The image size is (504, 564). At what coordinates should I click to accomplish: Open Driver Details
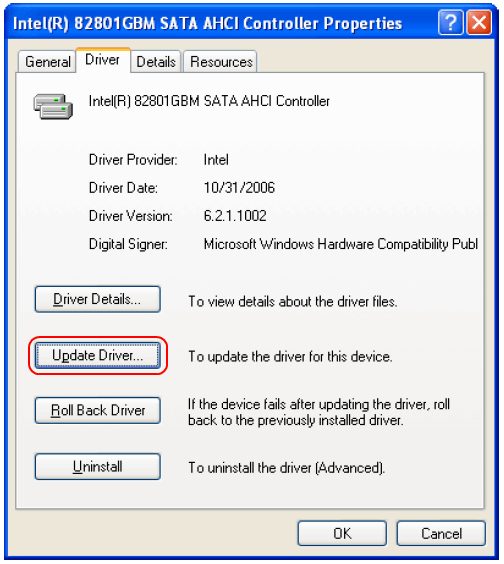(x=97, y=299)
